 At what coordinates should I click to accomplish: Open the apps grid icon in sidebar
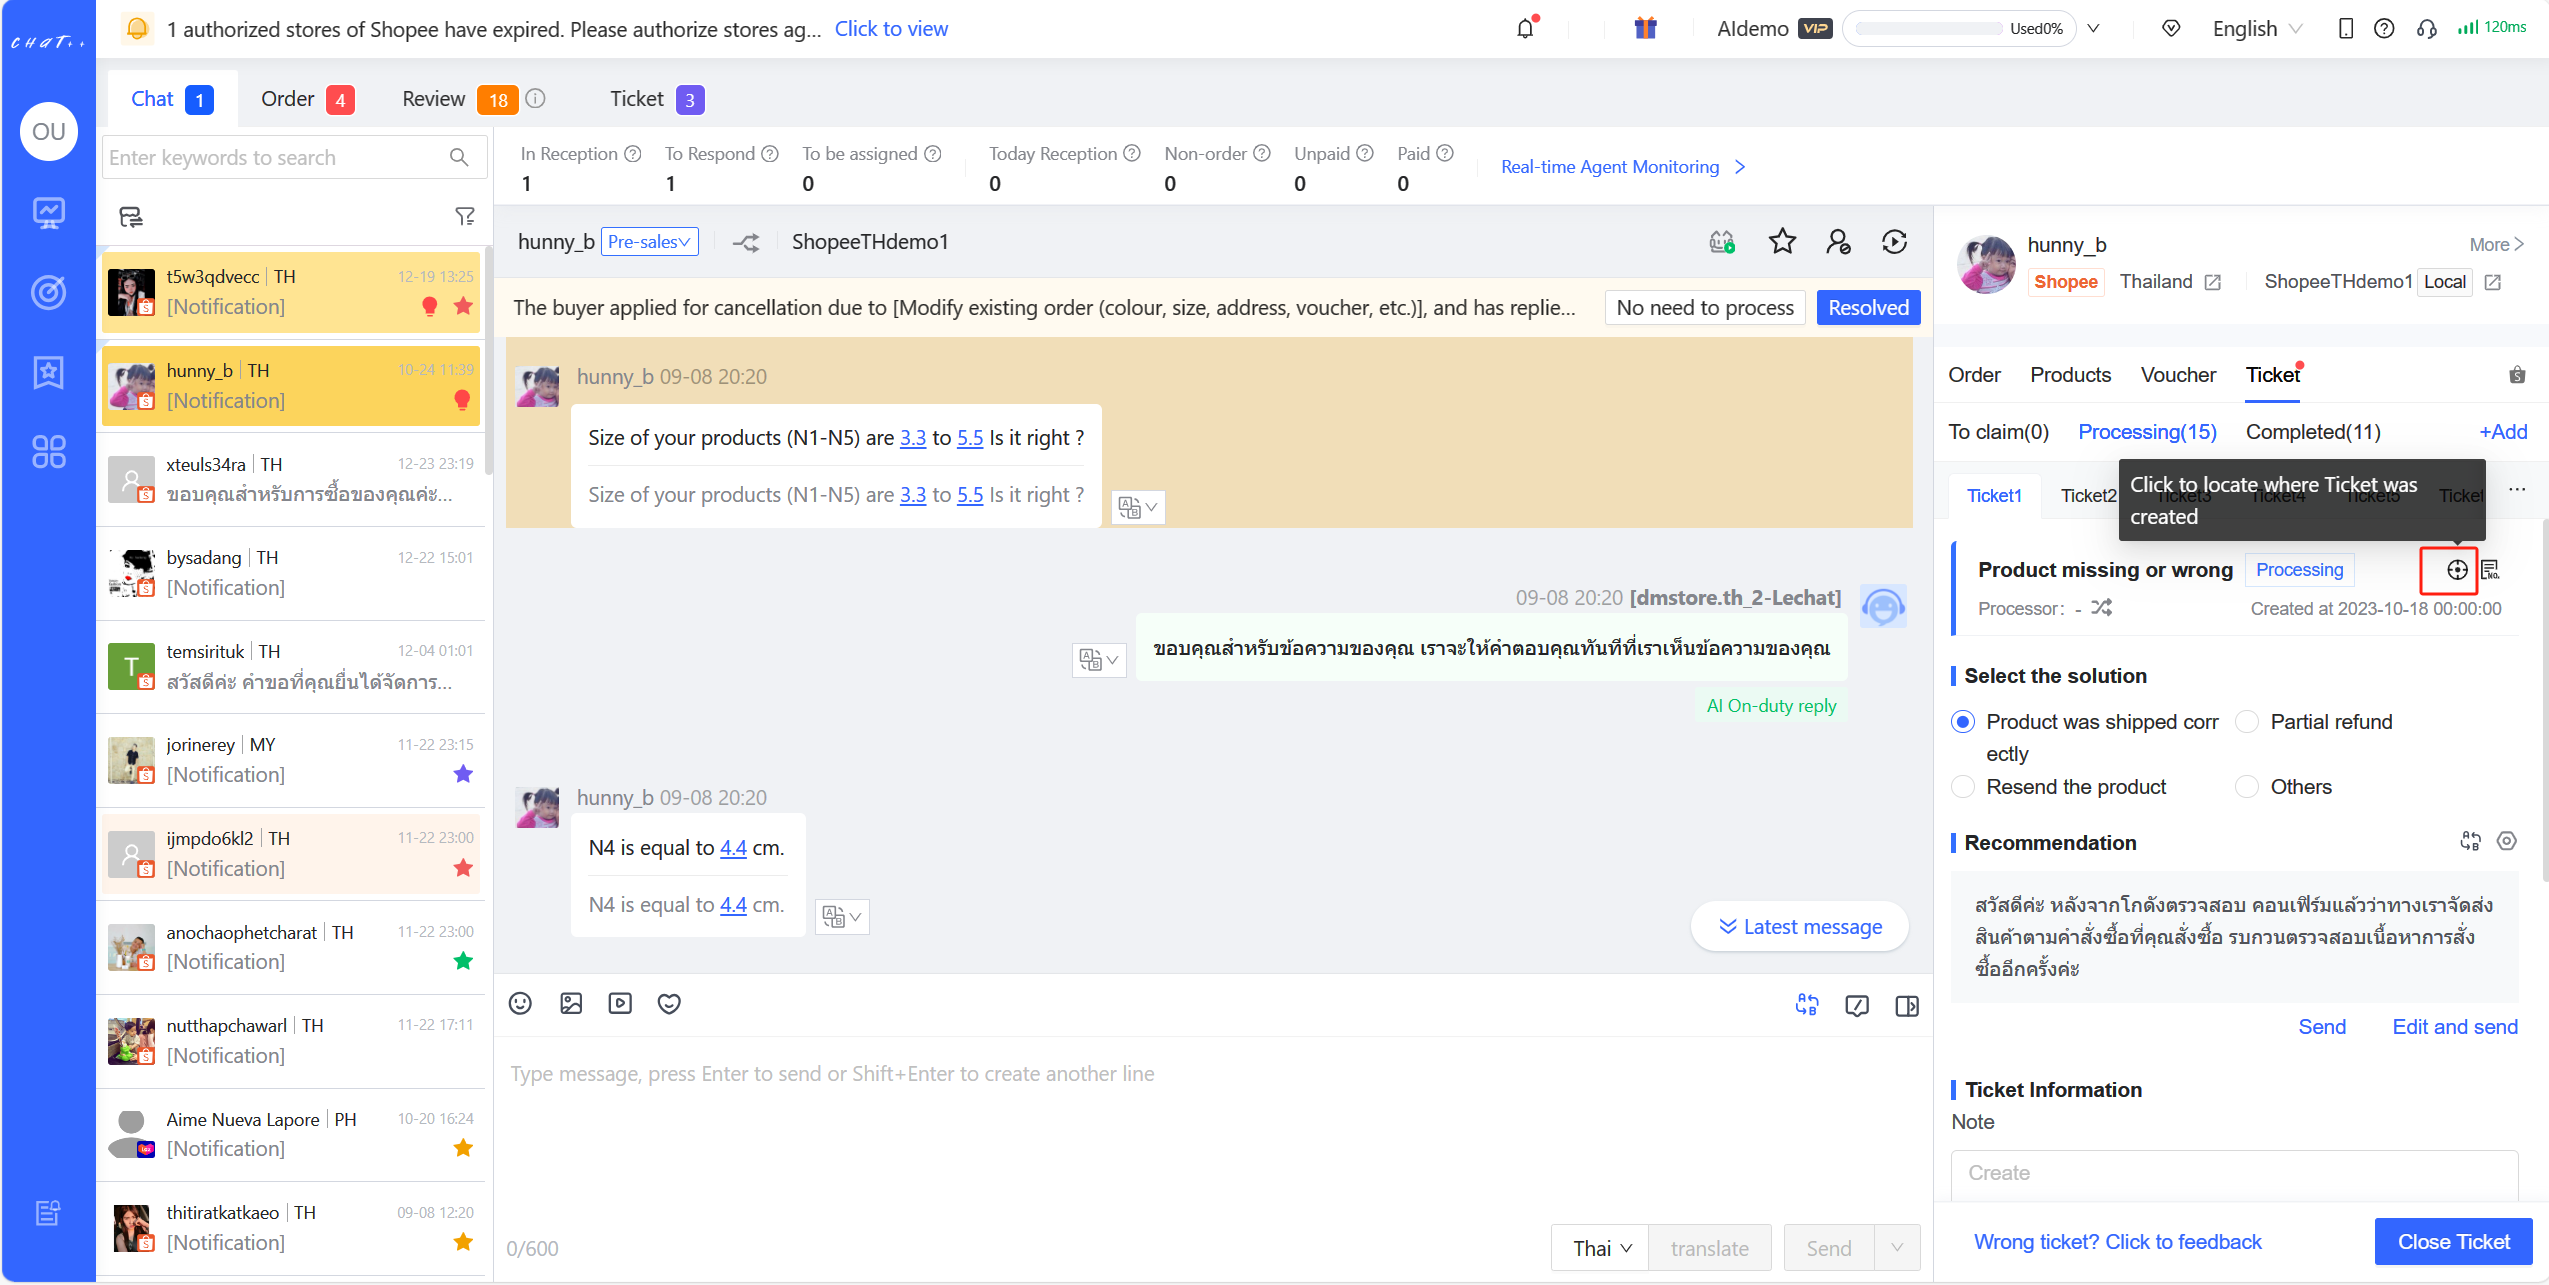point(49,452)
